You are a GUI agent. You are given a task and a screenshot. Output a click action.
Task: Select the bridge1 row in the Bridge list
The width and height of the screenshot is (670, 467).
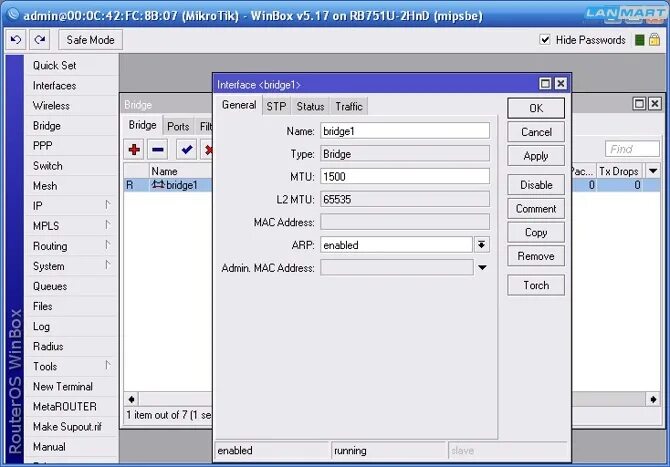(168, 185)
